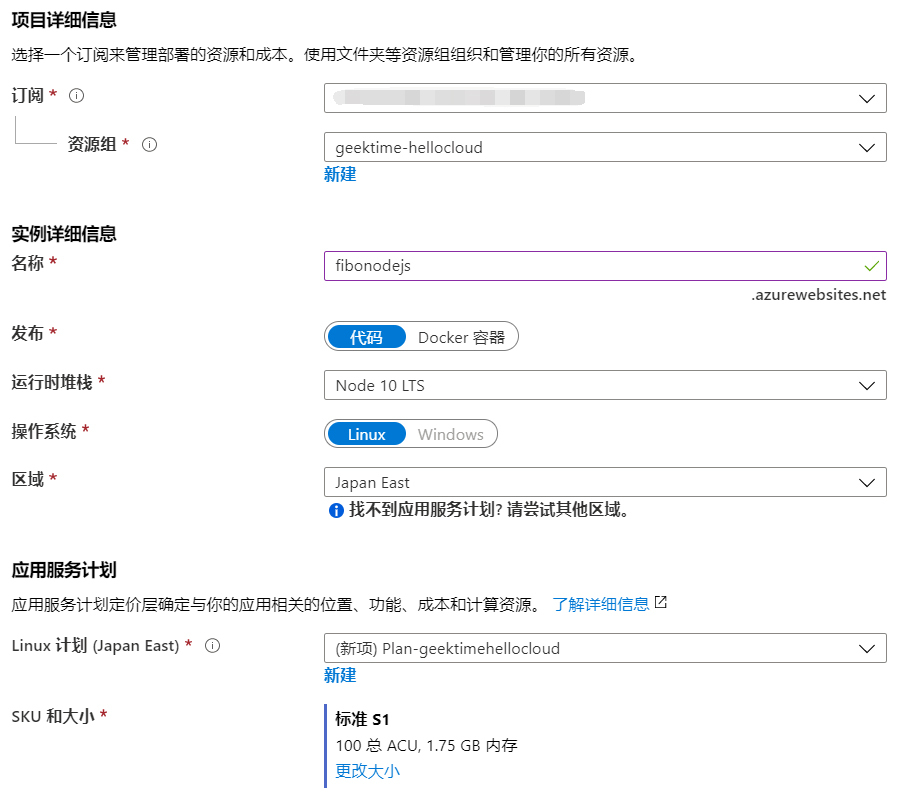Viewport: 906px width, 803px height.
Task: Click the 名称 input field with fibonodejs
Action: (x=590, y=266)
